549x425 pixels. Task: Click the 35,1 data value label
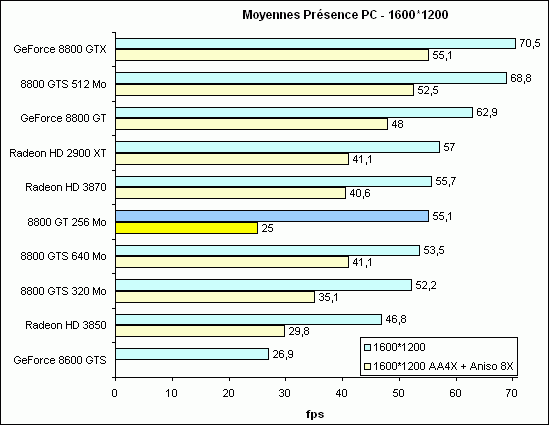(328, 297)
